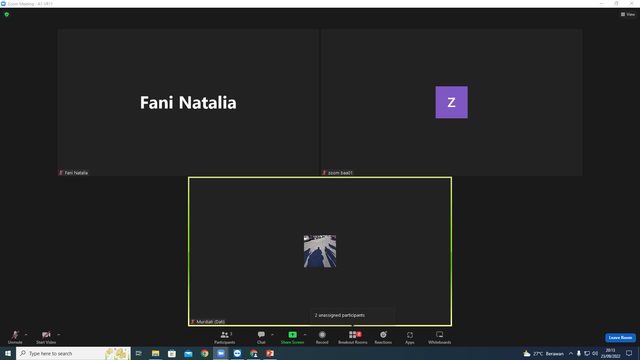Expand video options arrow beside Start Video
Viewport: 640px width, 360px height.
[x=58, y=335]
